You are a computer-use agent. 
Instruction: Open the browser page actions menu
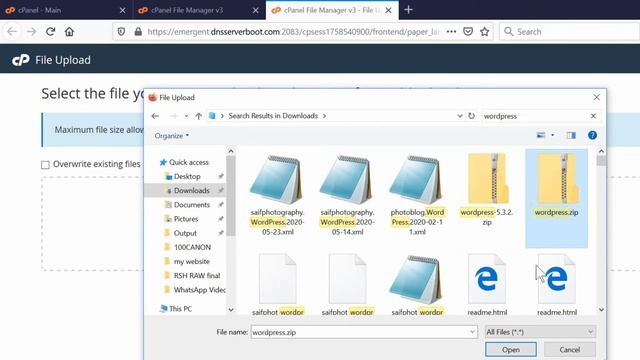451,31
